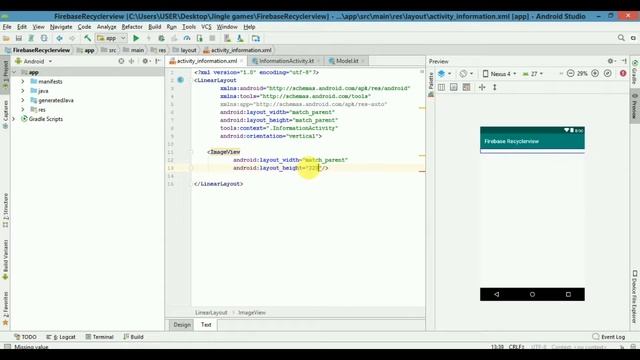Open the orientation dropdown in preview

(466, 73)
